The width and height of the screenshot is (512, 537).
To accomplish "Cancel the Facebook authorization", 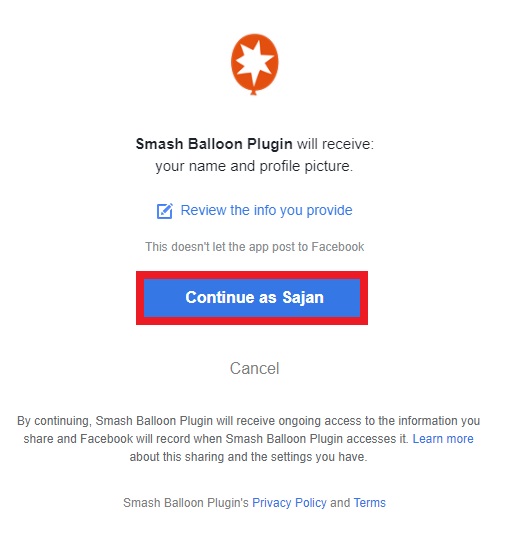I will pos(254,369).
